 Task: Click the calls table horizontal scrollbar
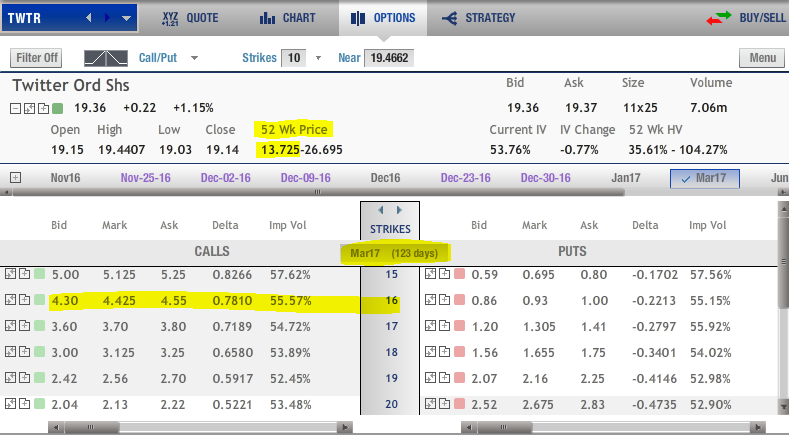coord(200,427)
